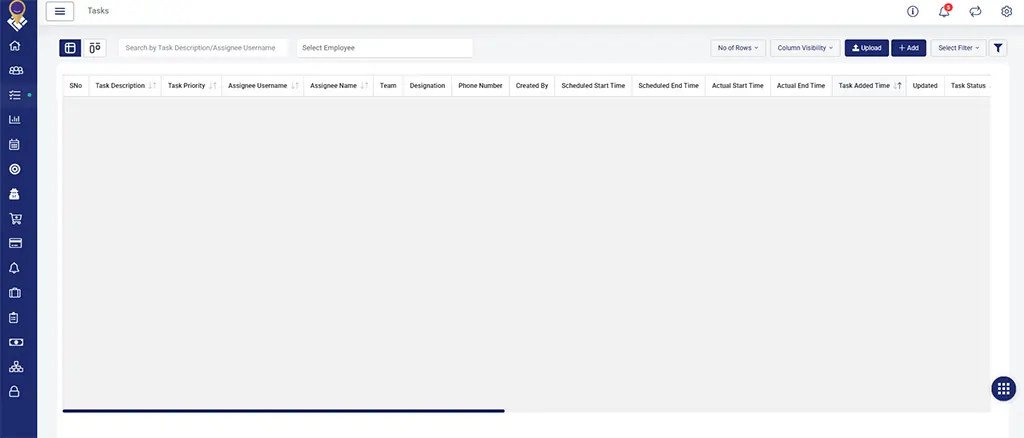Toggle the hamburger menu button
This screenshot has height=438, width=1024.
(x=59, y=11)
